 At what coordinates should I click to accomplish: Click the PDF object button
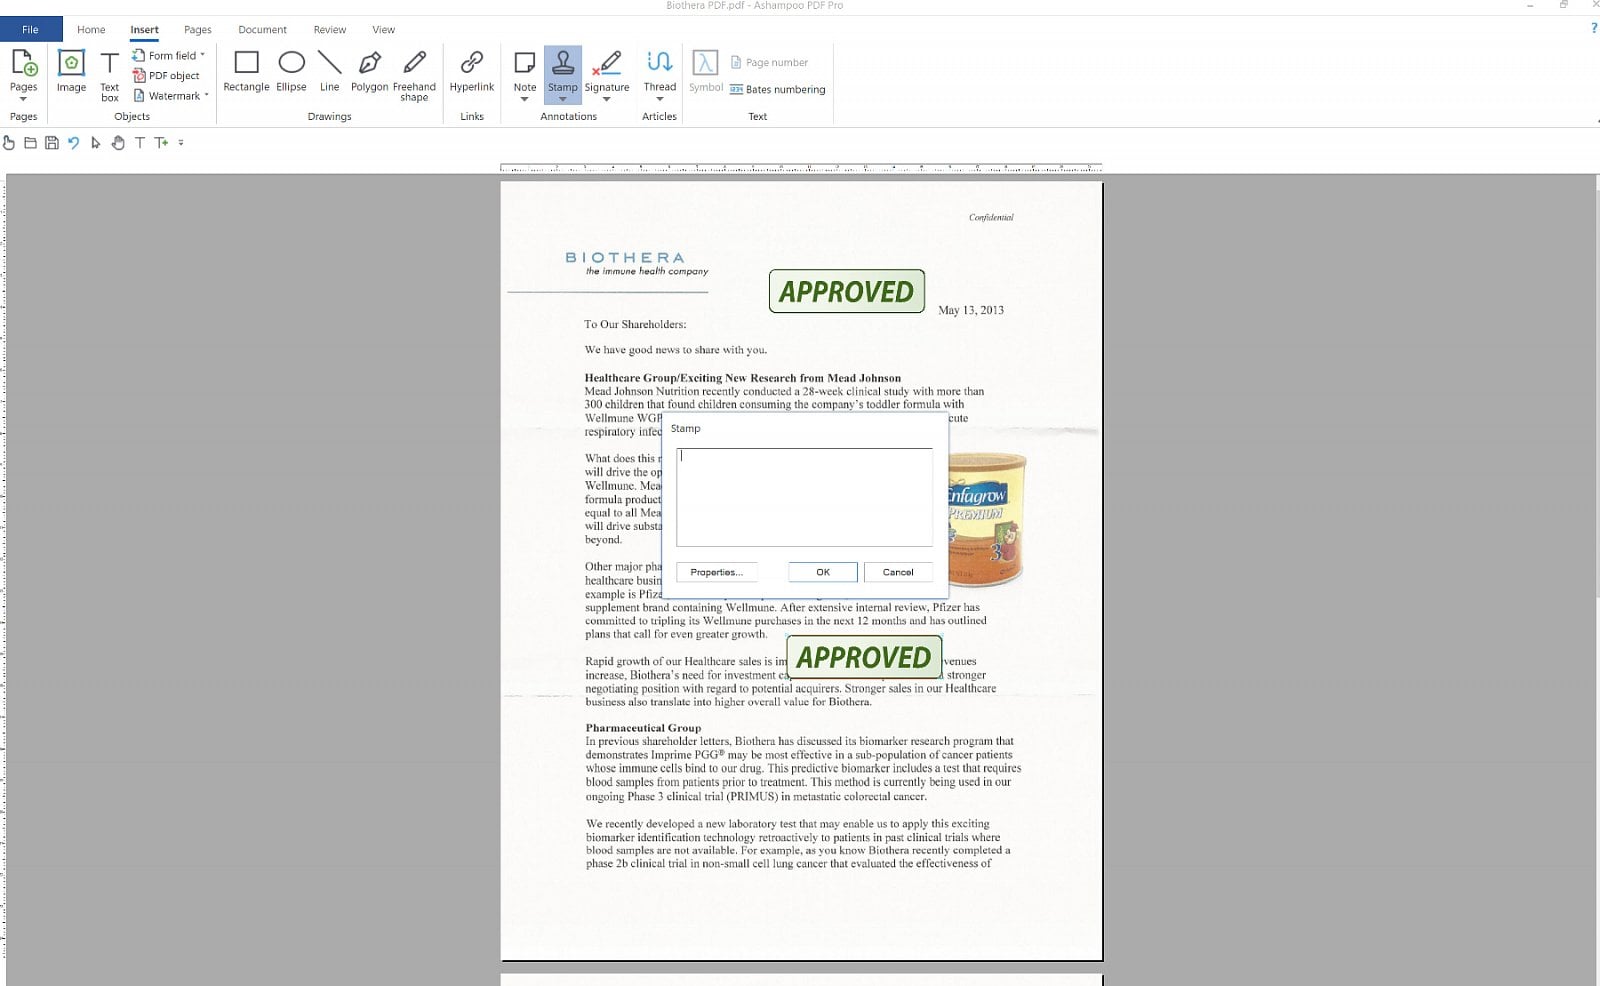166,76
